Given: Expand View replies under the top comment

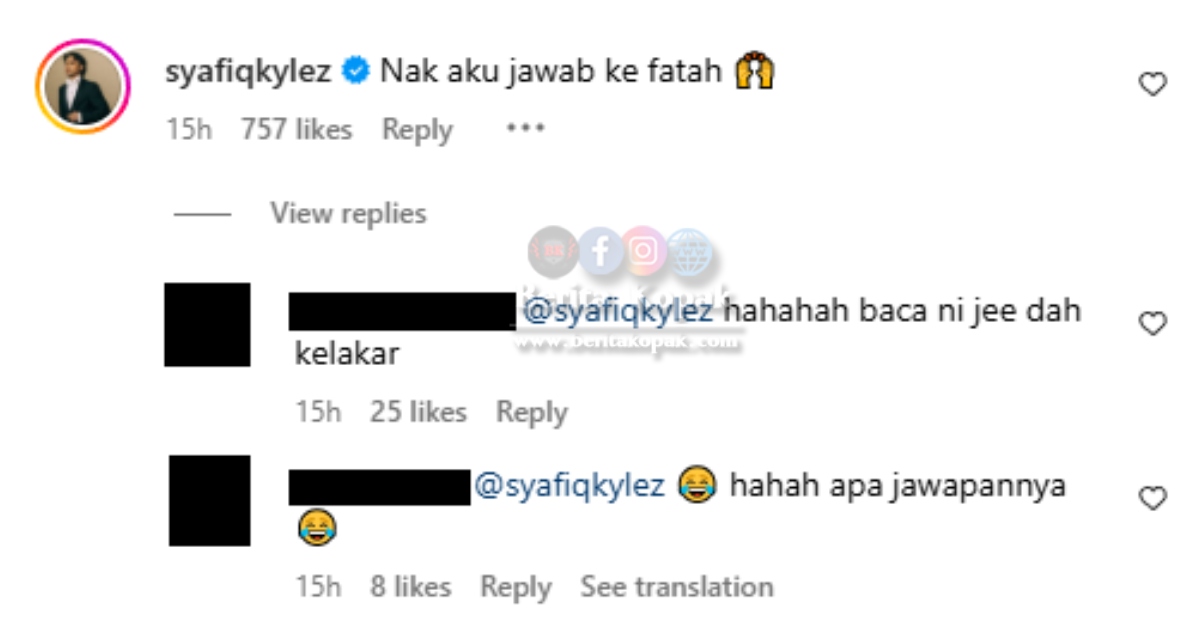Looking at the screenshot, I should tap(348, 213).
